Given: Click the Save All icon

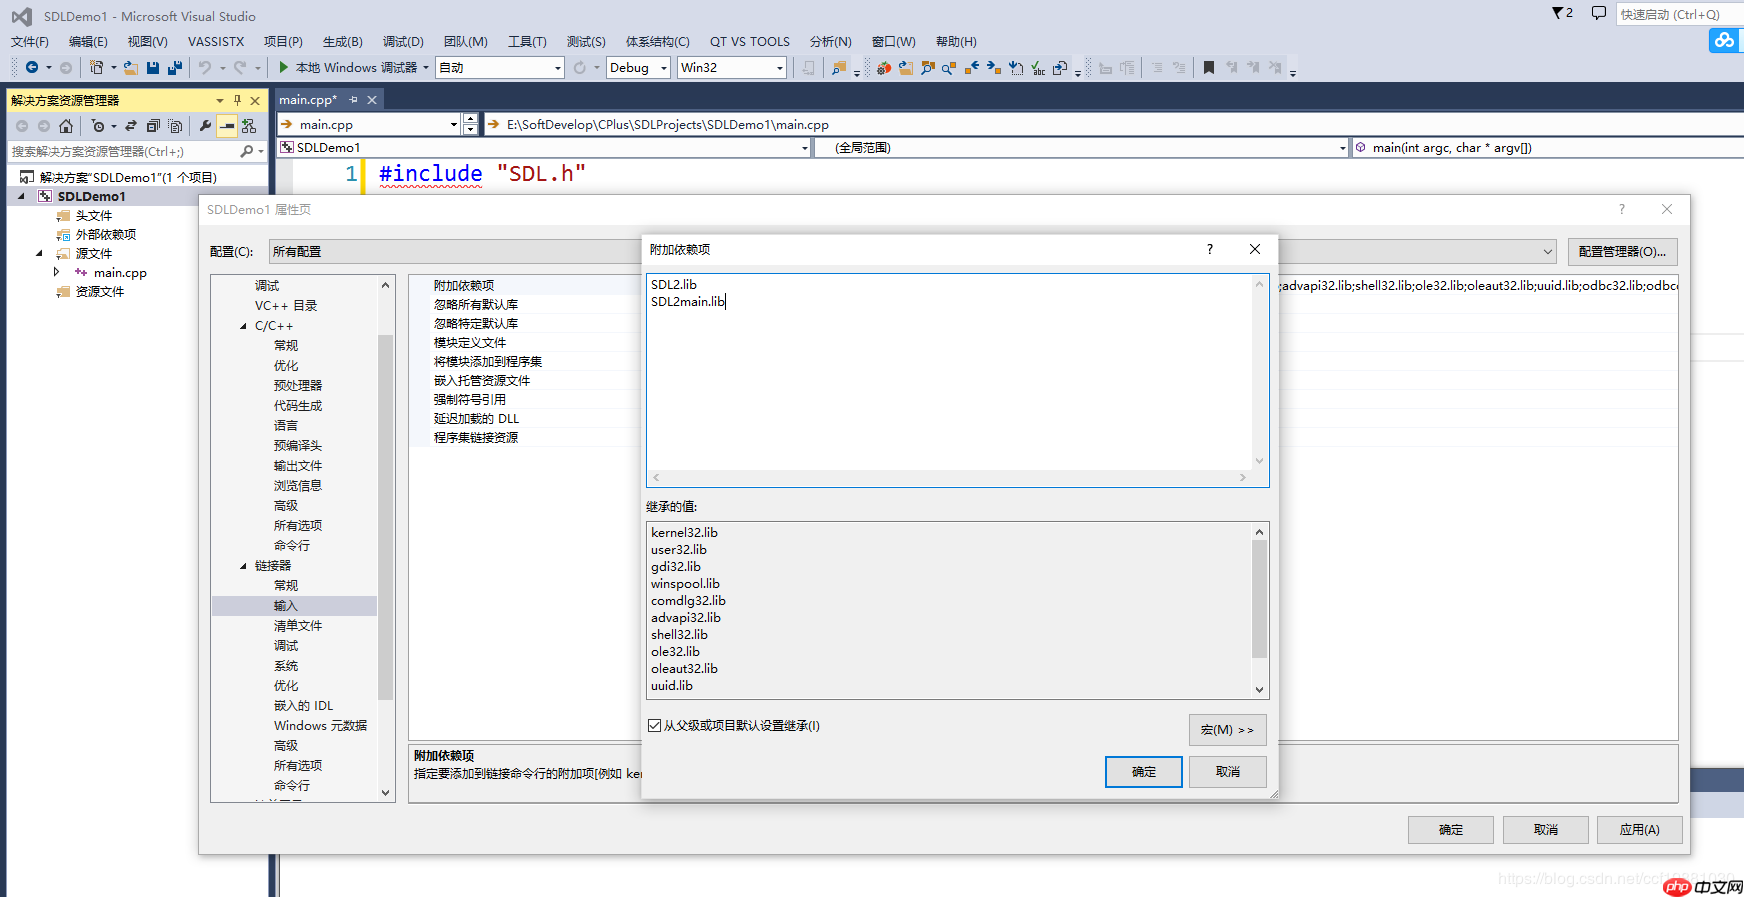Looking at the screenshot, I should pyautogui.click(x=175, y=67).
